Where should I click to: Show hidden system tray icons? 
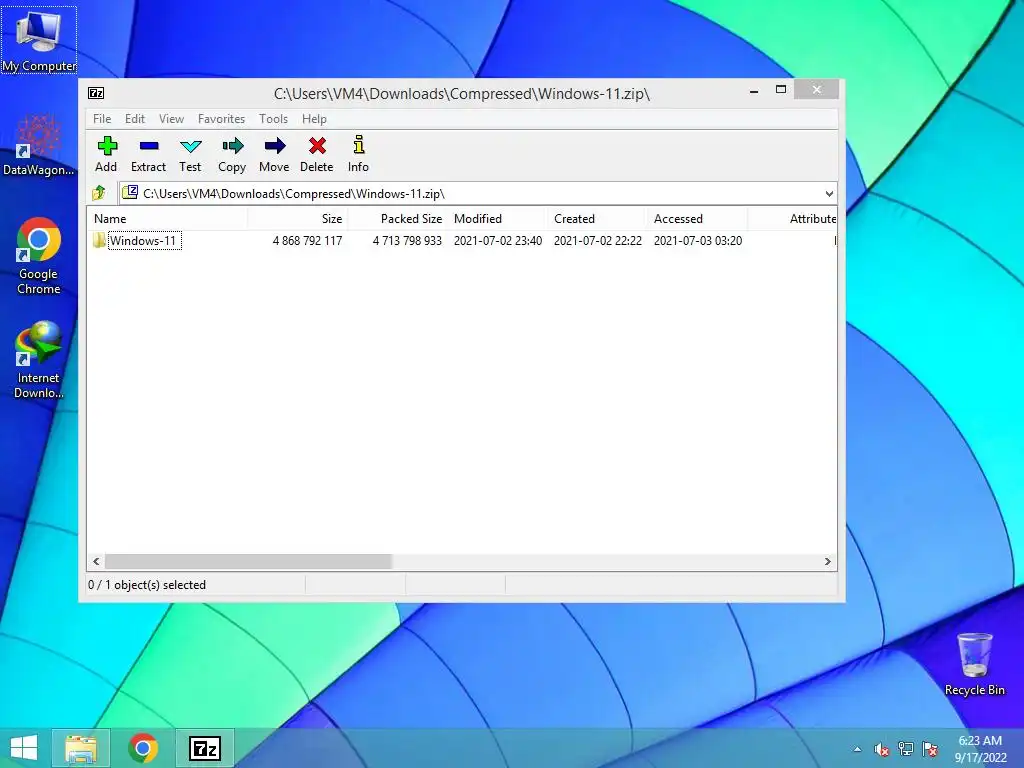[x=857, y=750]
